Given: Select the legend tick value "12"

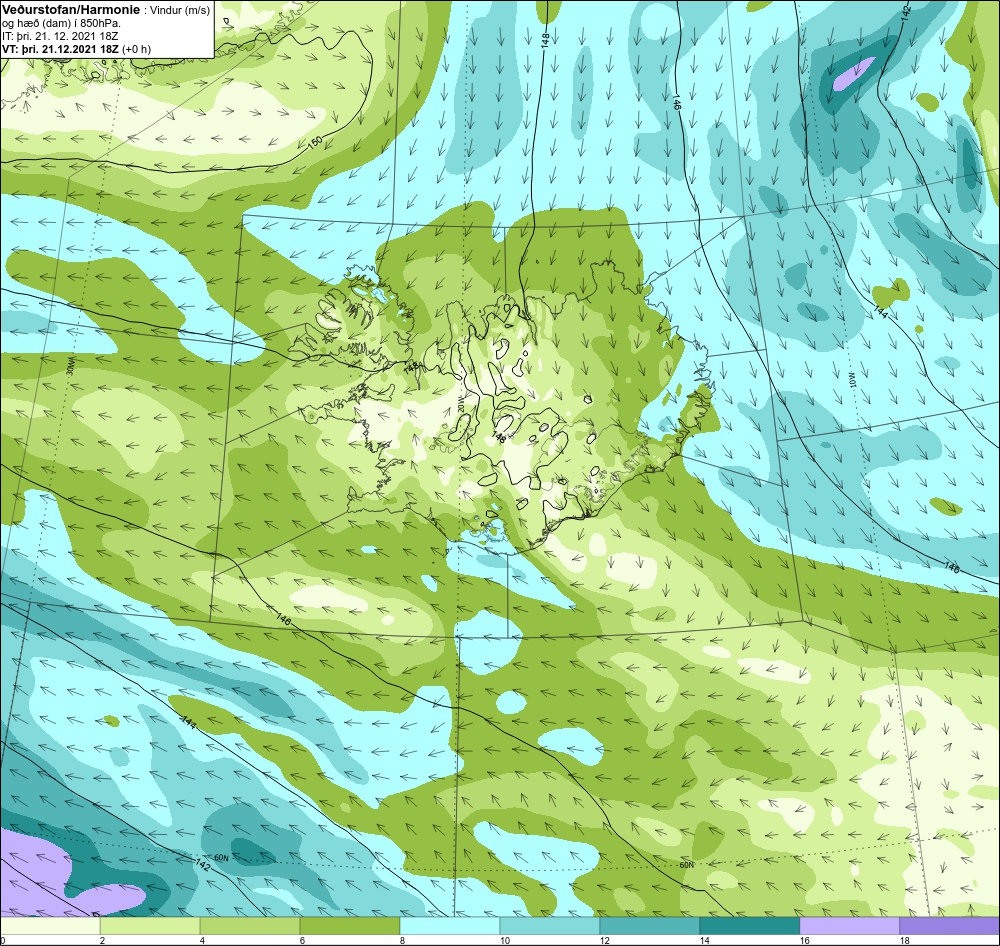Looking at the screenshot, I should point(604,940).
